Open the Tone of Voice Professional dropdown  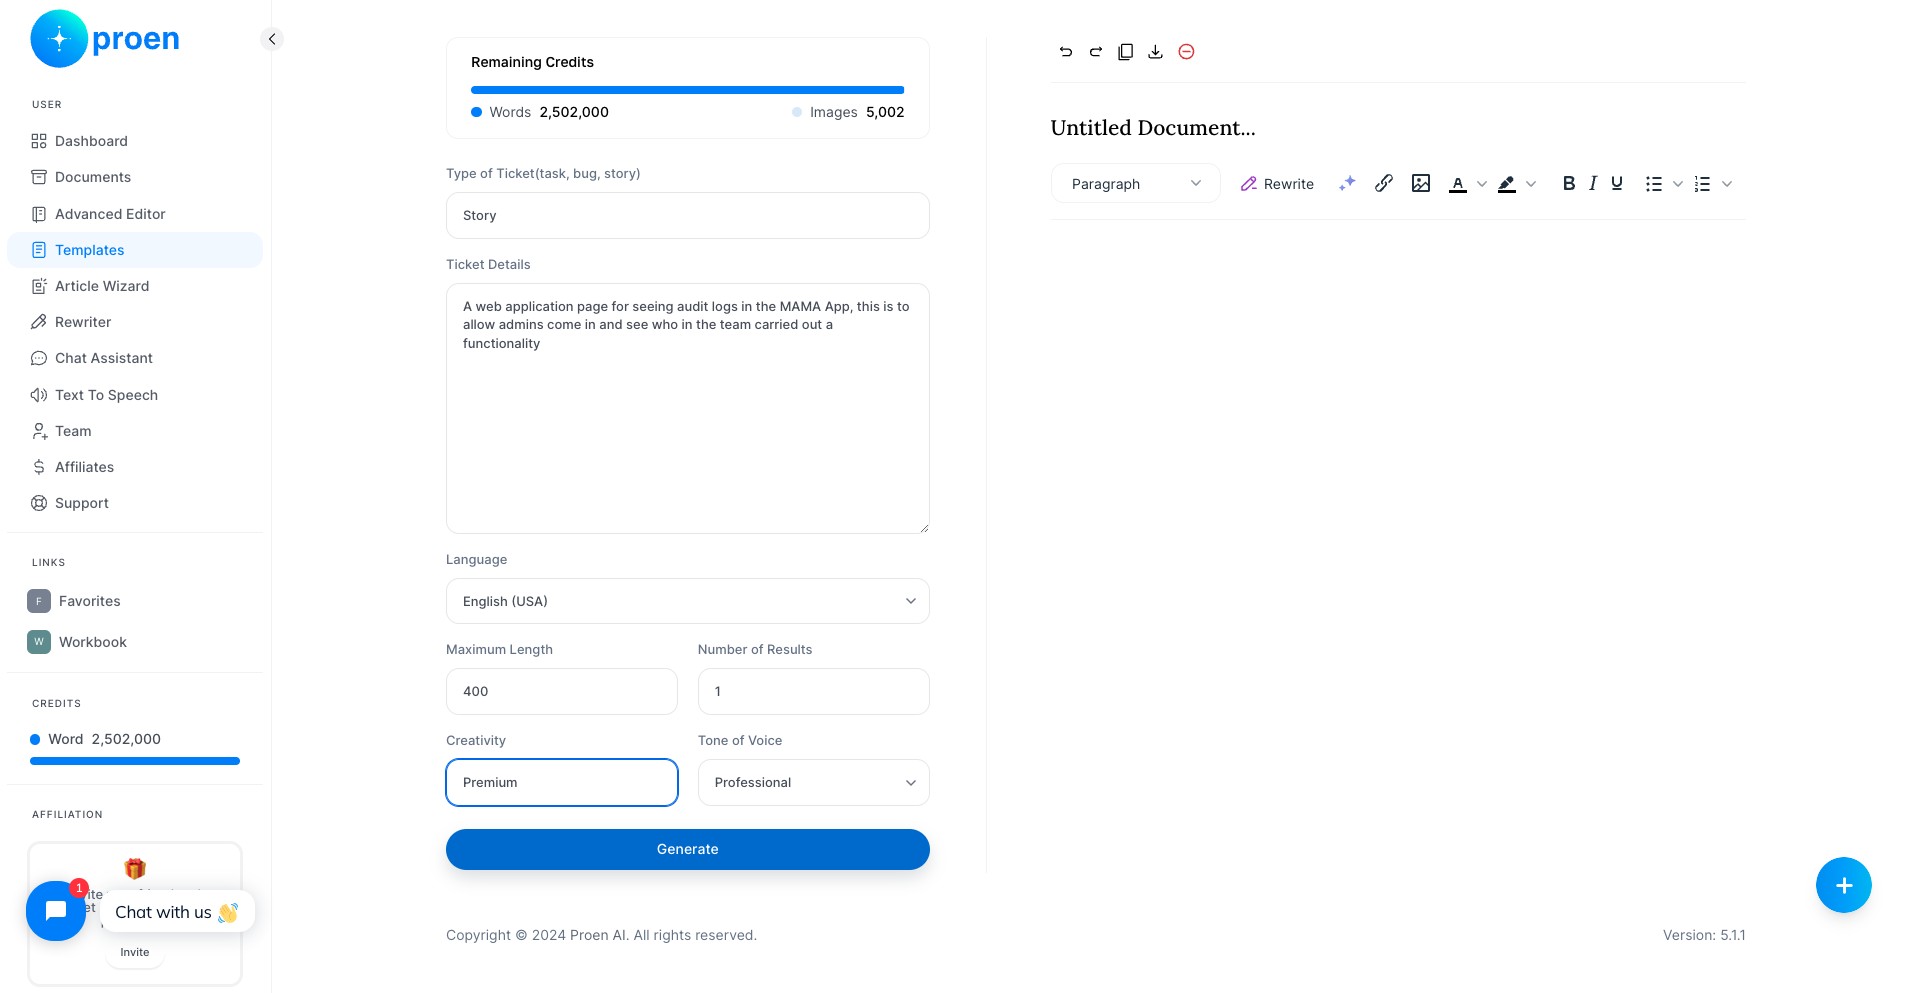(x=814, y=782)
